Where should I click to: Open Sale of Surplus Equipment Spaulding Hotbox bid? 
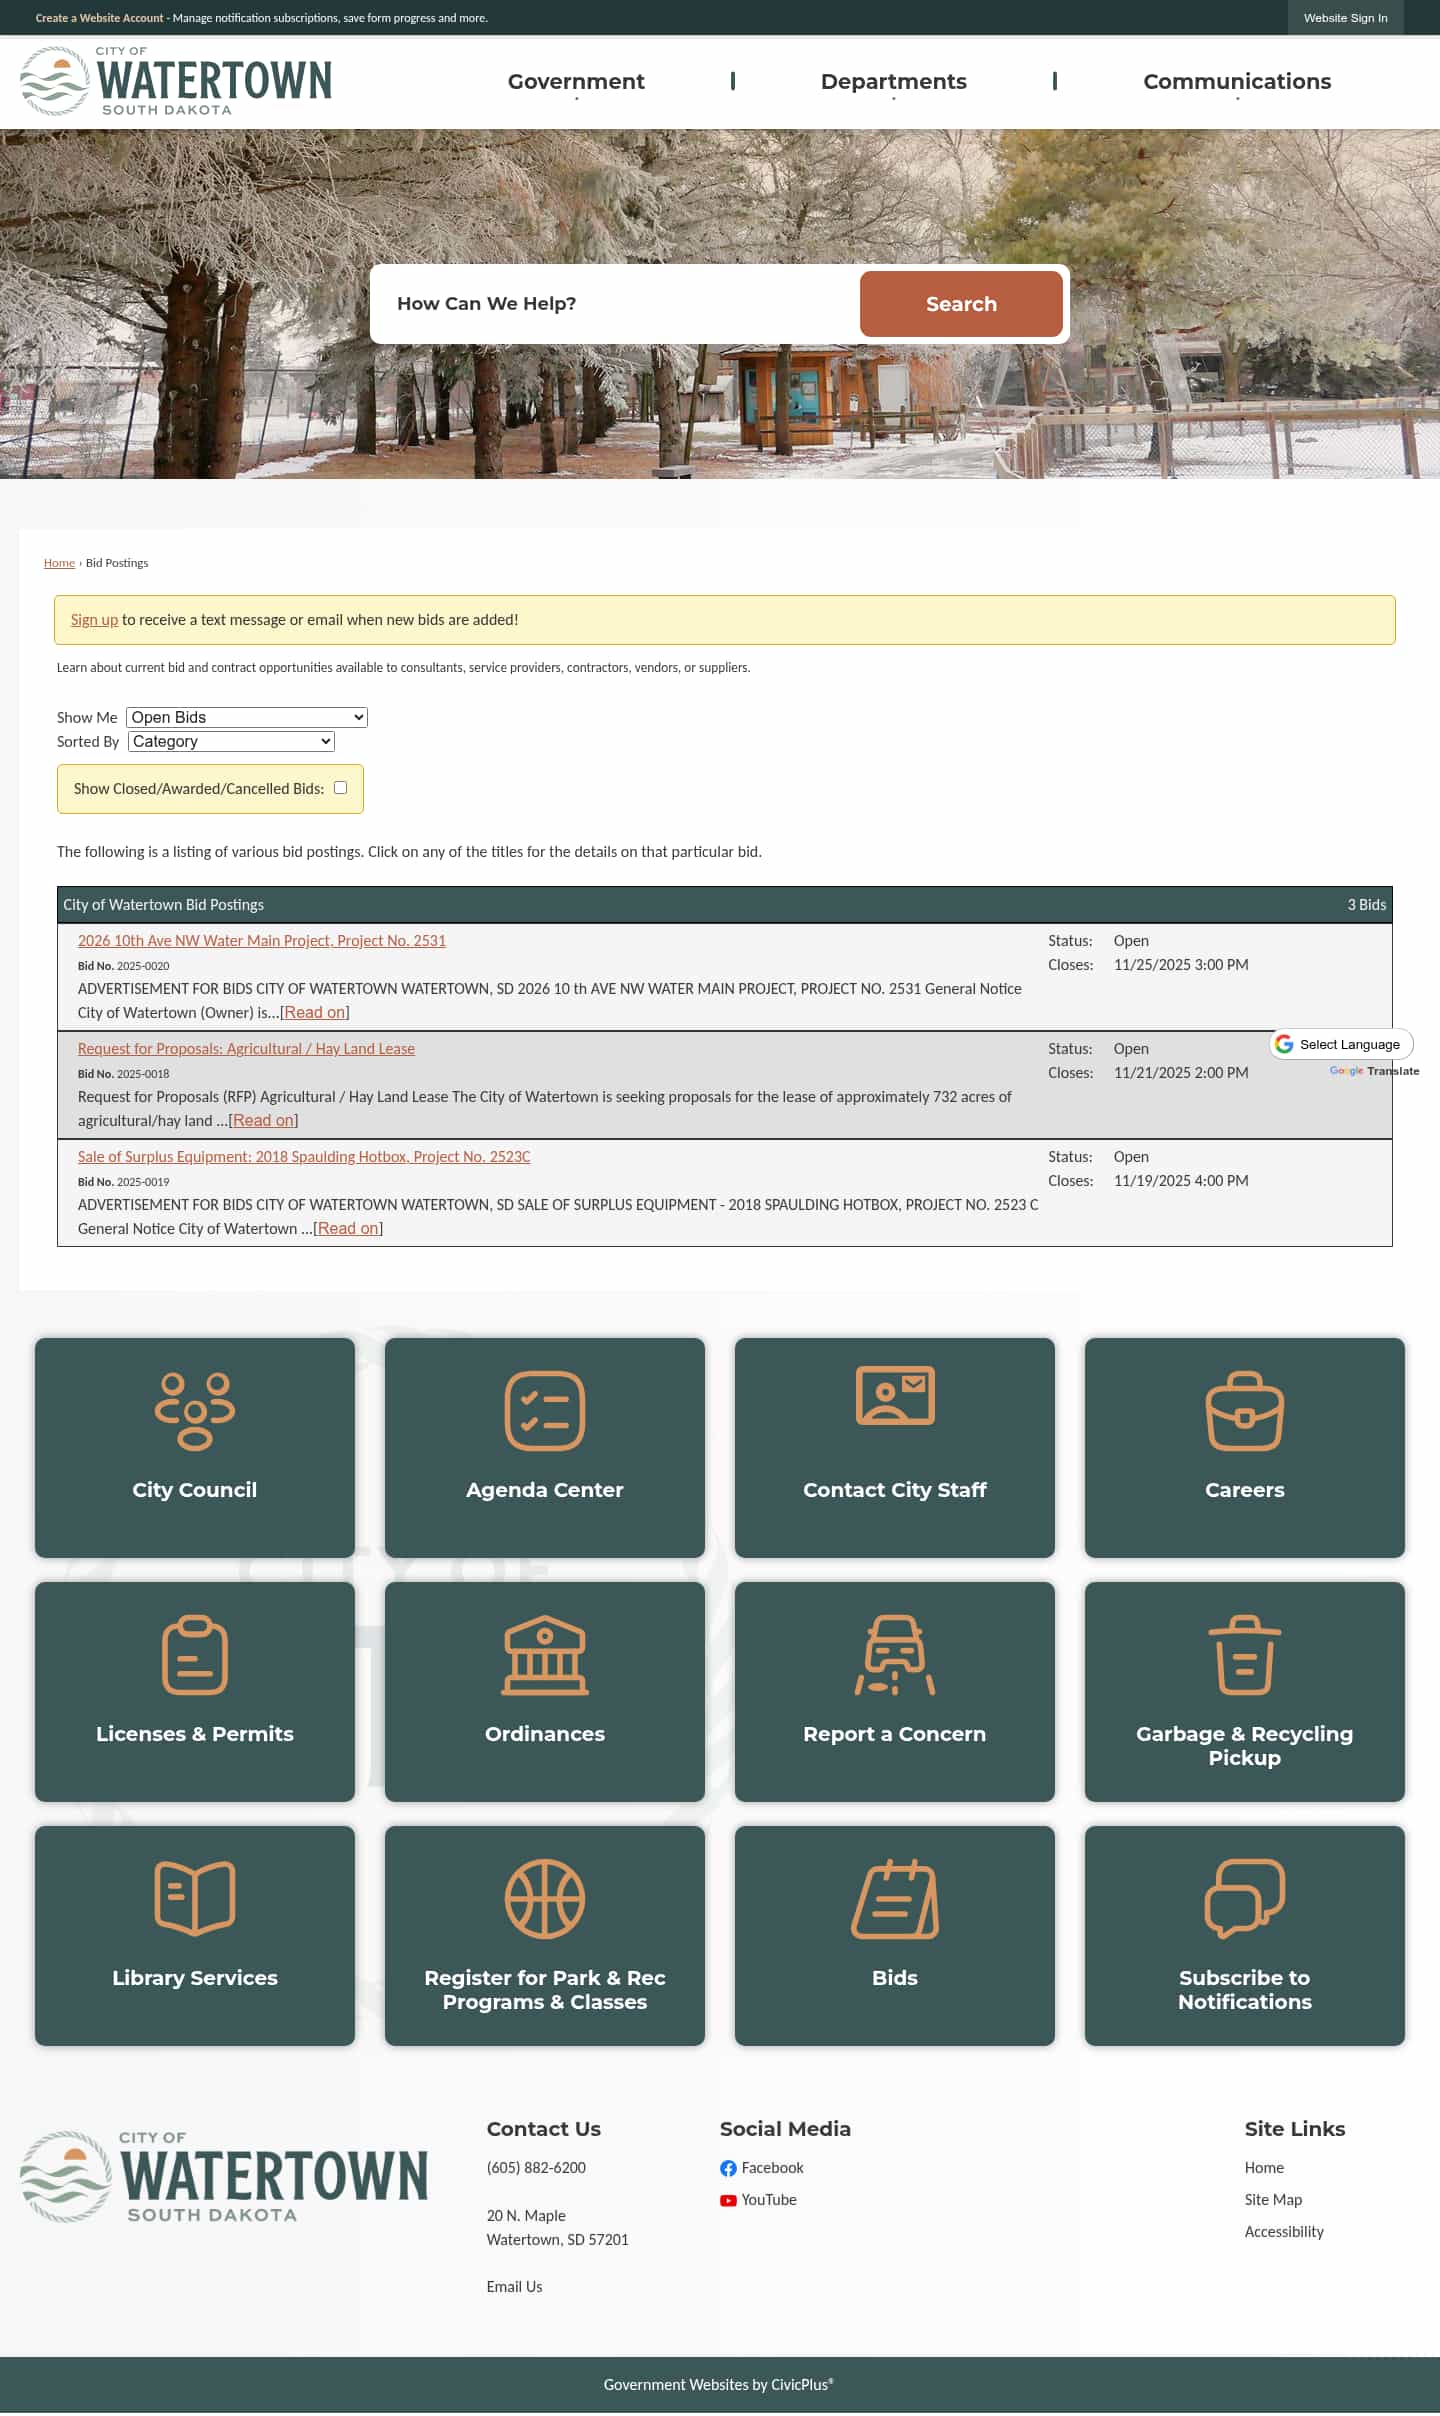click(x=304, y=1157)
